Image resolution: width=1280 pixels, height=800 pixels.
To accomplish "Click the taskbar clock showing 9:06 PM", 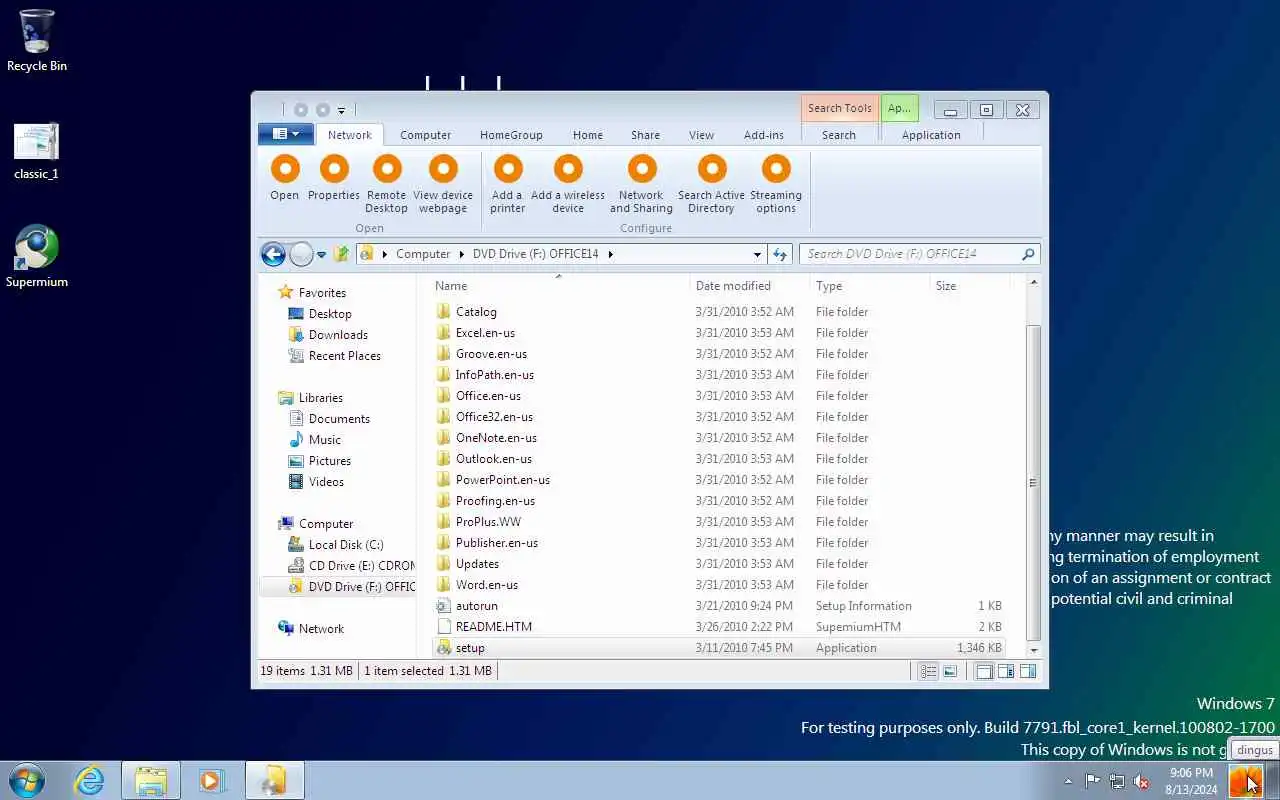I will click(1191, 781).
